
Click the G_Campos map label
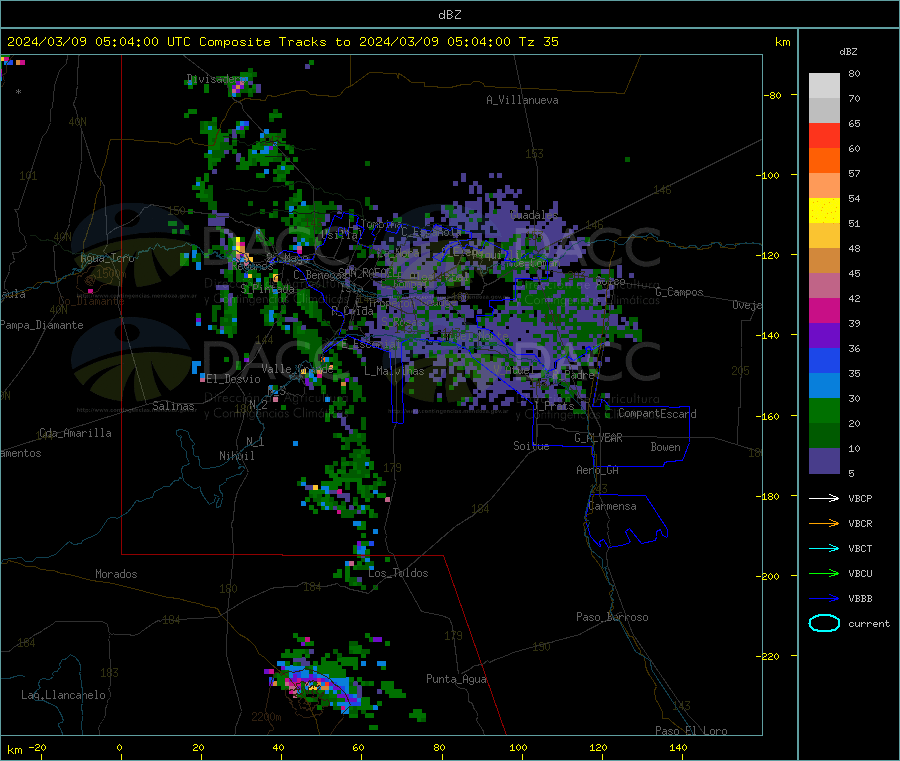(x=679, y=292)
